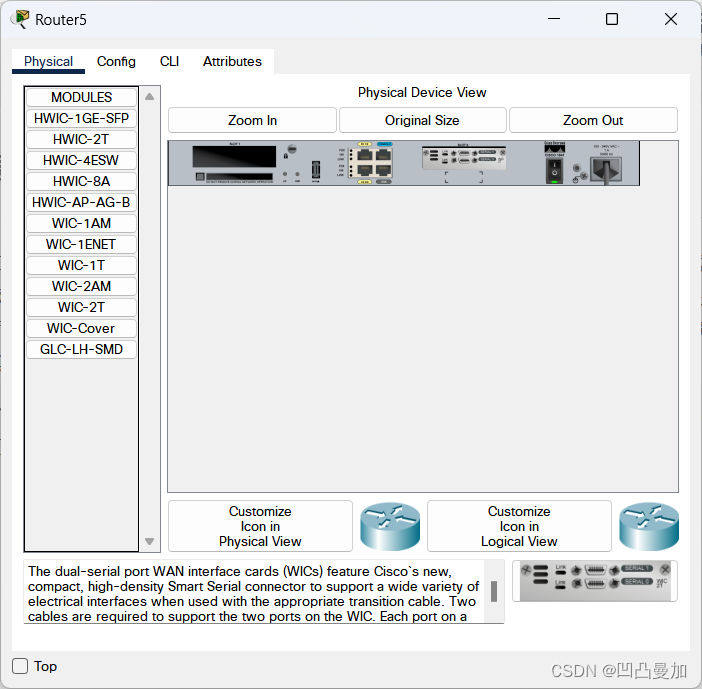Select the HWIC-8A module
The height and width of the screenshot is (689, 702).
pyautogui.click(x=81, y=181)
